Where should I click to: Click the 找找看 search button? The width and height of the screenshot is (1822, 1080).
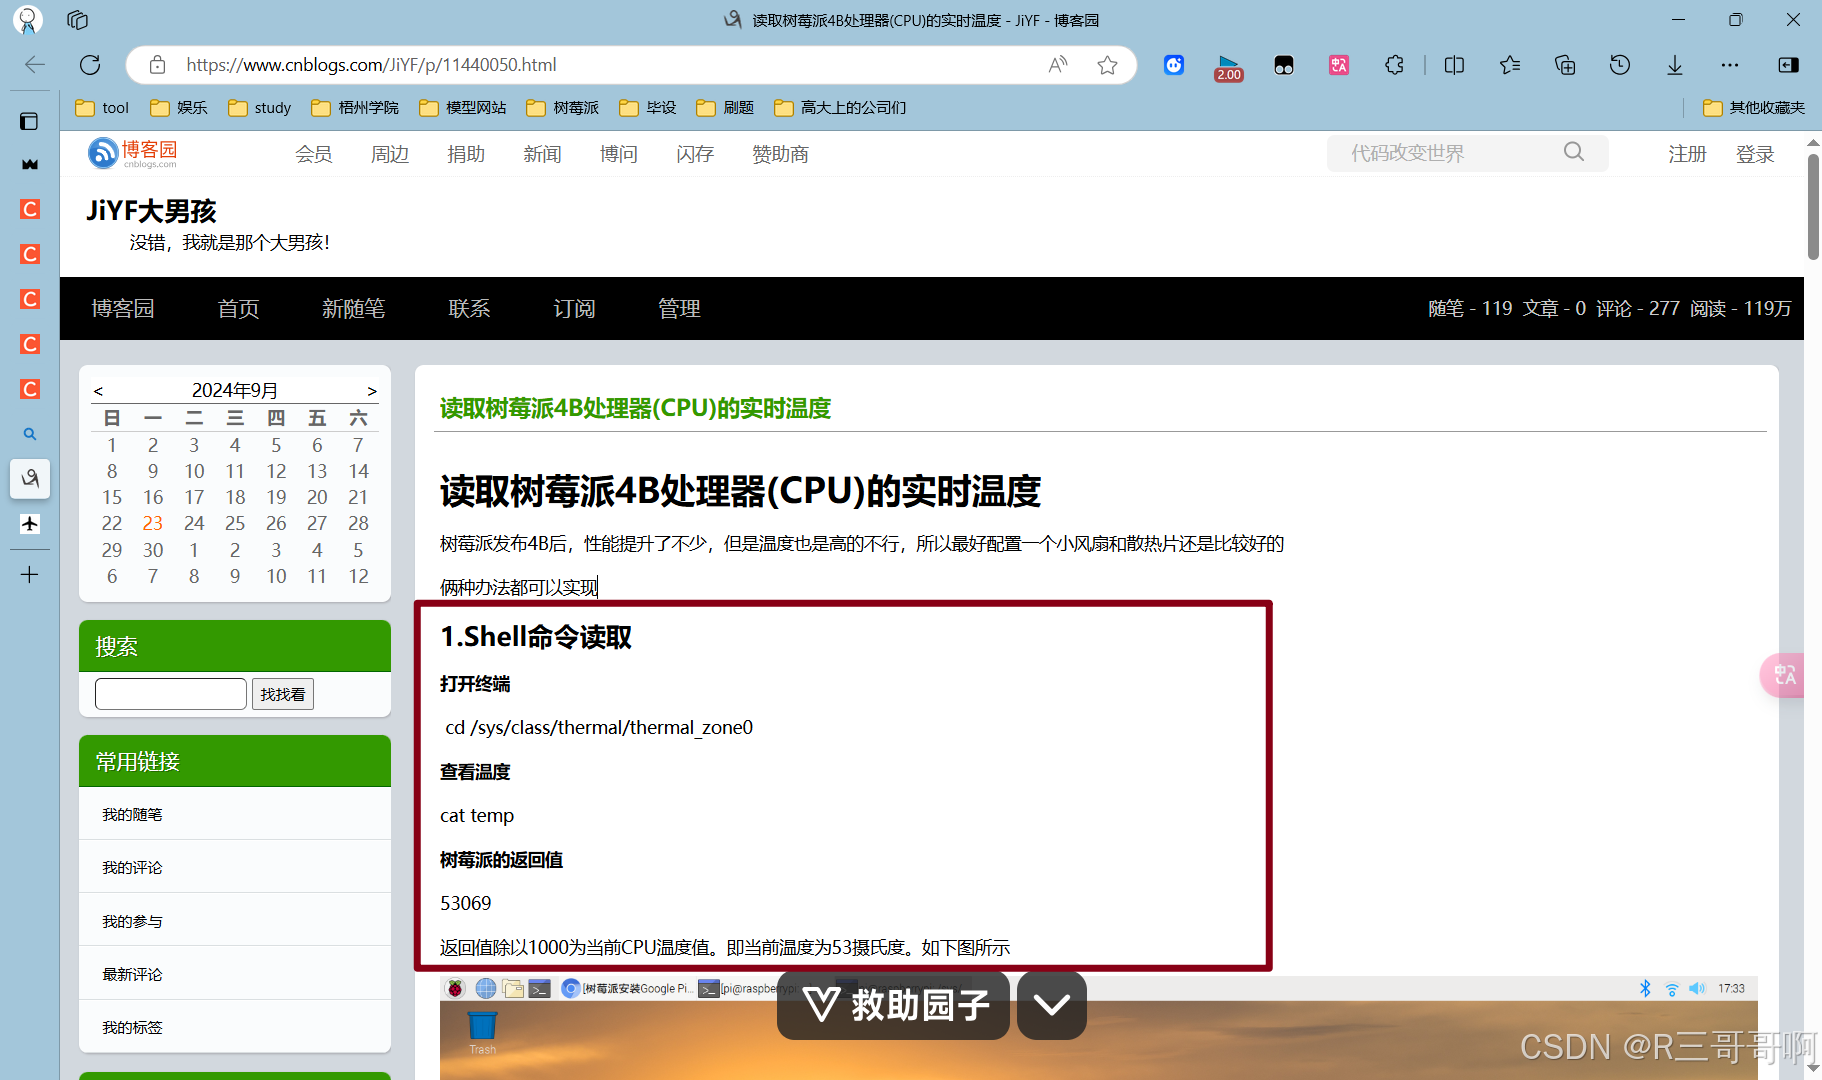pyautogui.click(x=283, y=694)
